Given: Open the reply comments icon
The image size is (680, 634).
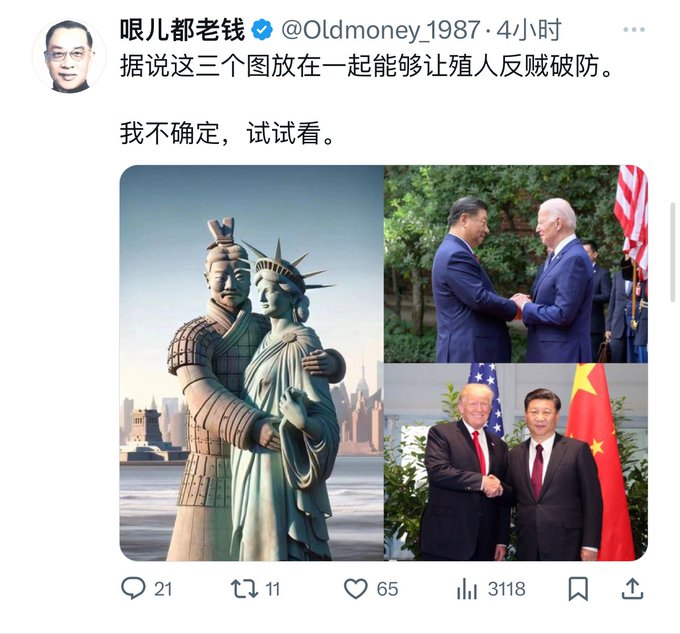Looking at the screenshot, I should 133,588.
